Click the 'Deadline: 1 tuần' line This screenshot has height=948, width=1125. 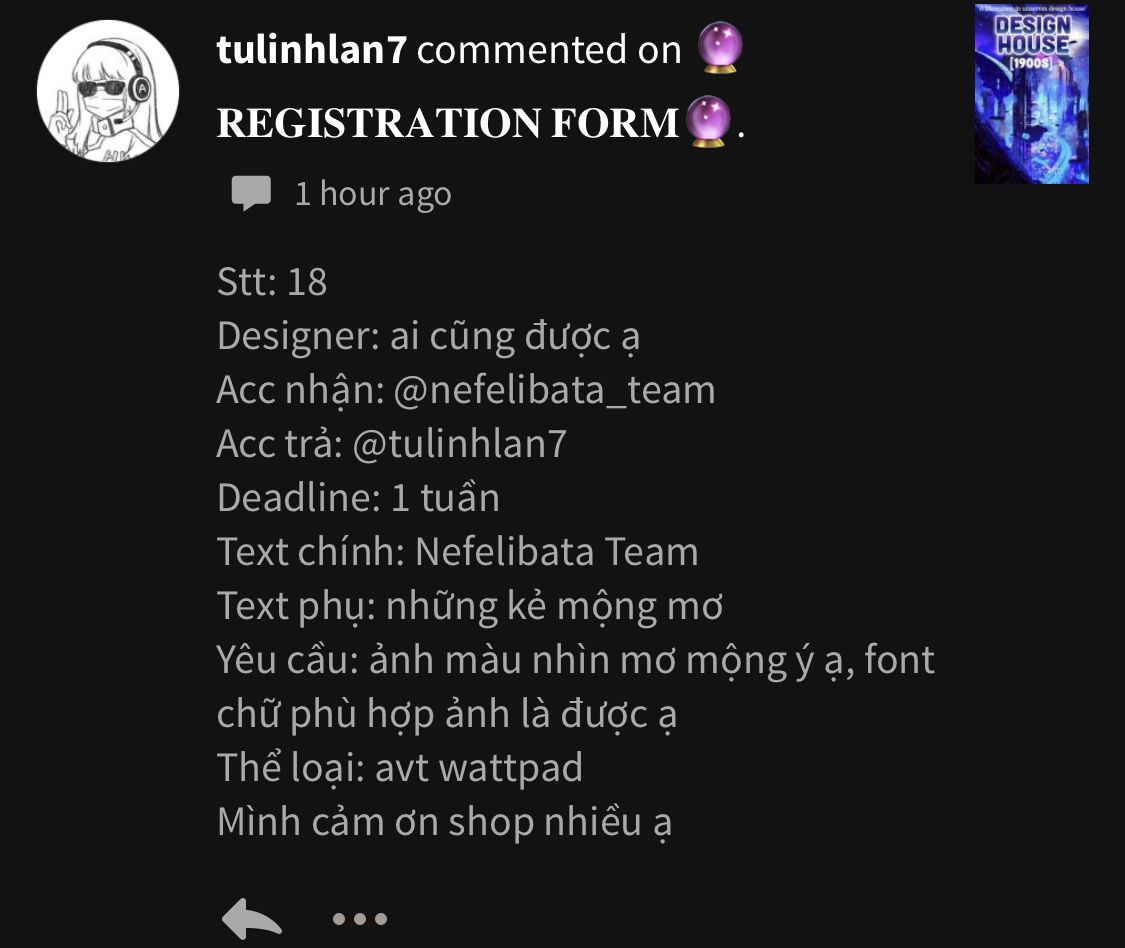[359, 497]
